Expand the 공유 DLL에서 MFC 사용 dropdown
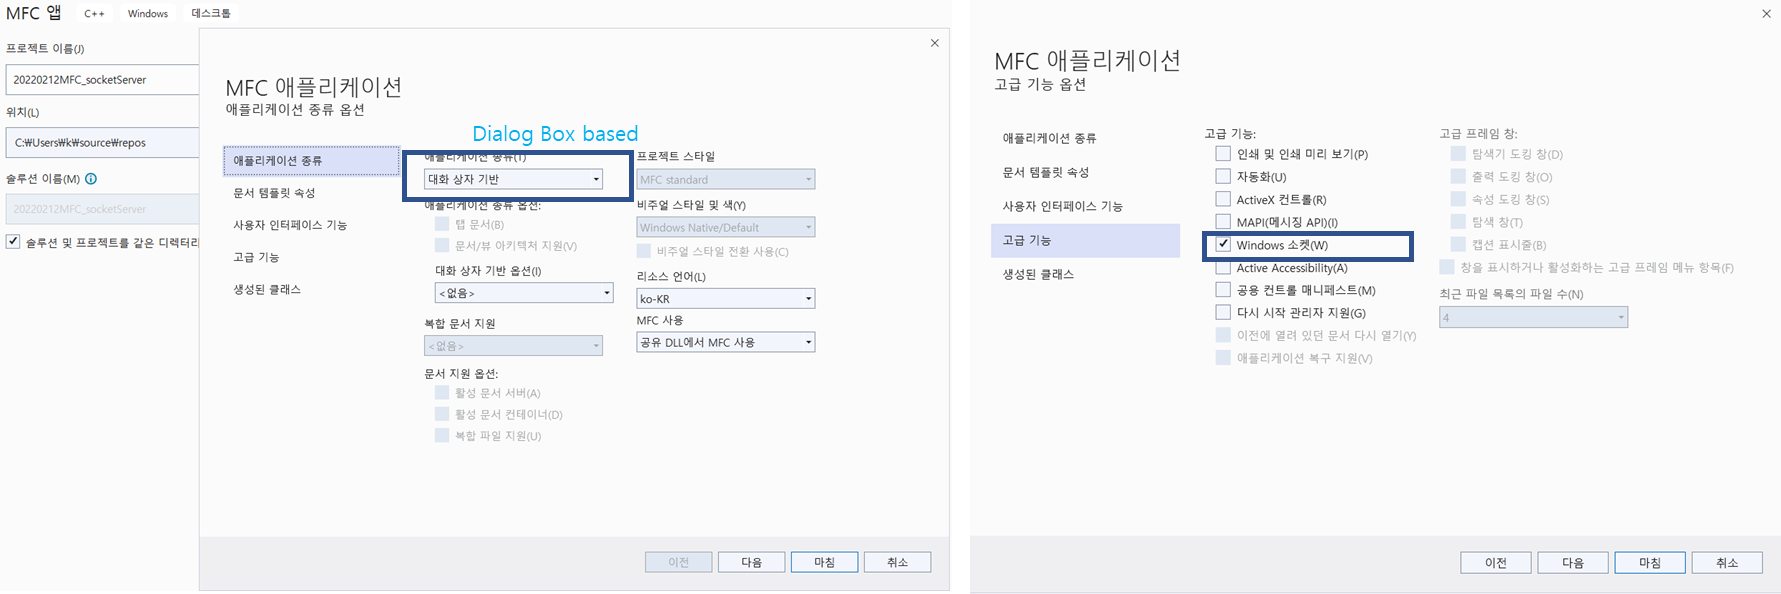The image size is (1781, 594). click(726, 342)
